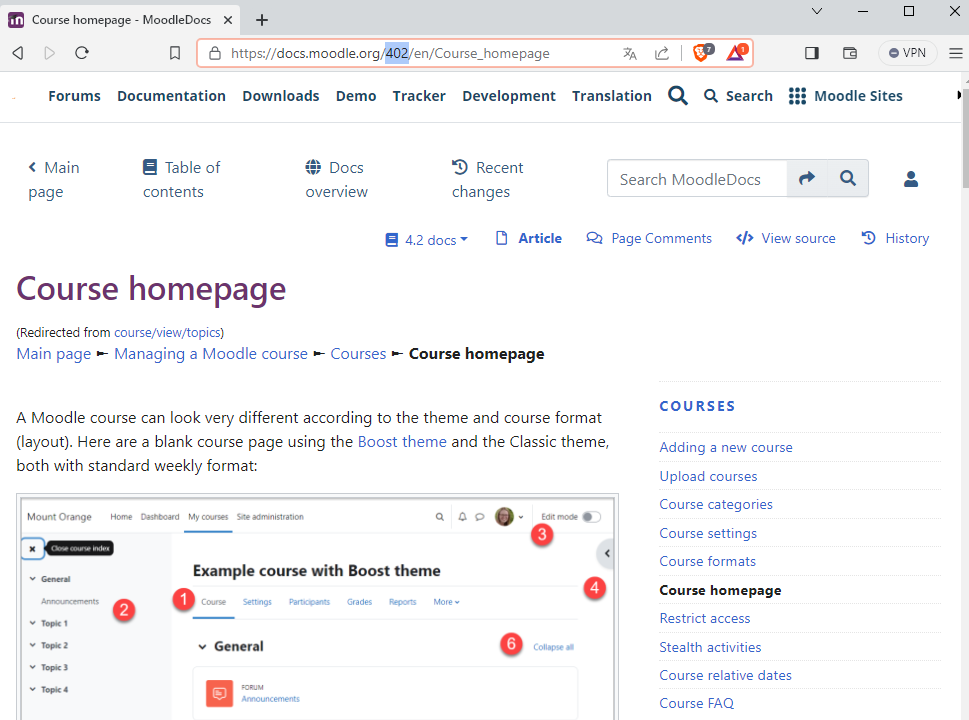Open the tab search down-chevron in title bar
Image resolution: width=969 pixels, height=720 pixels.
coord(817,11)
